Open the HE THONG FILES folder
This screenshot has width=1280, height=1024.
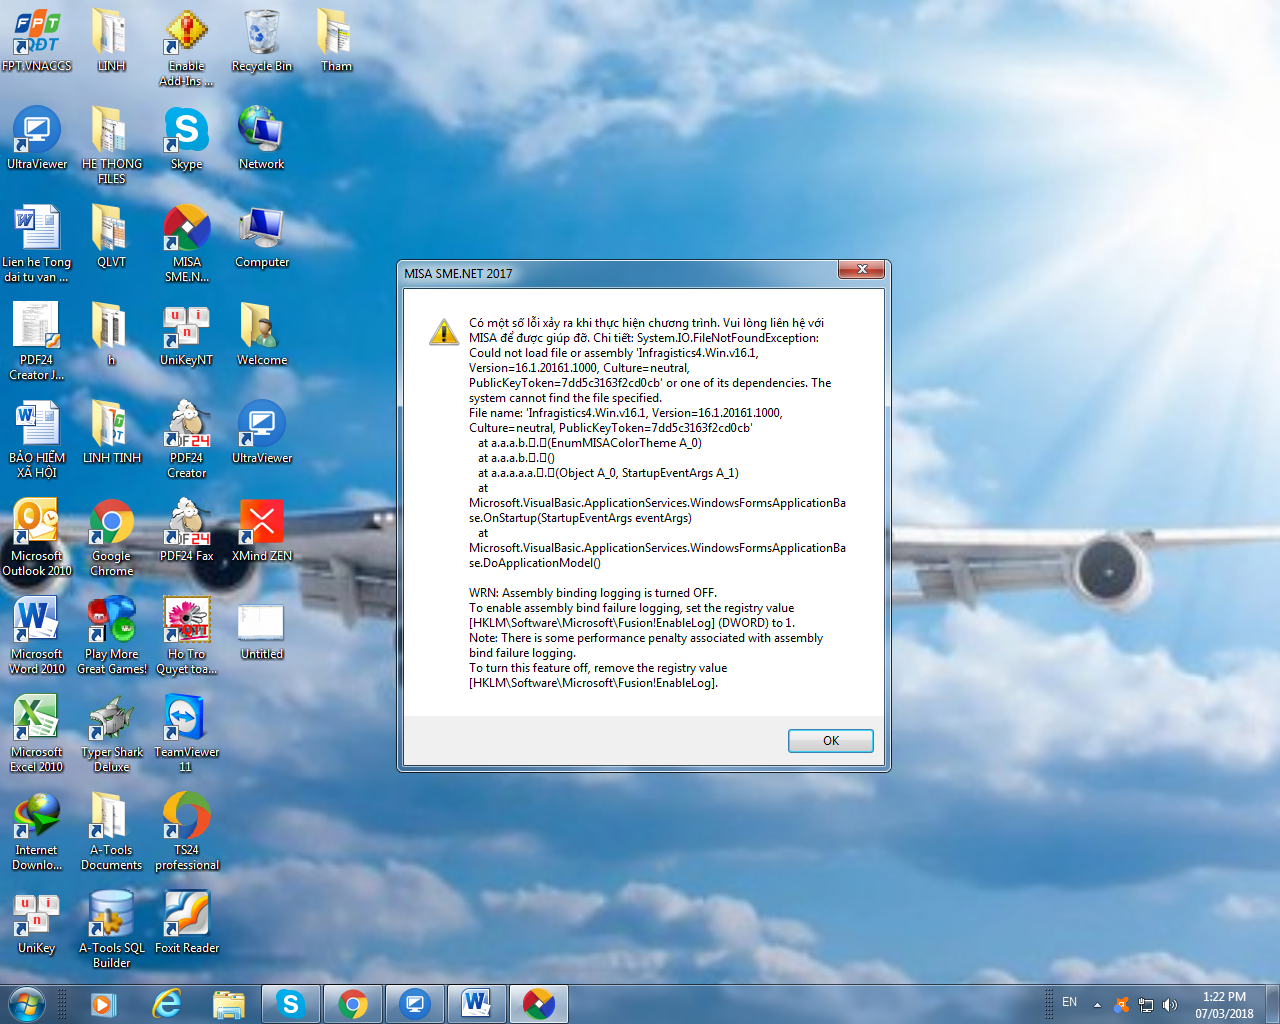[111, 145]
